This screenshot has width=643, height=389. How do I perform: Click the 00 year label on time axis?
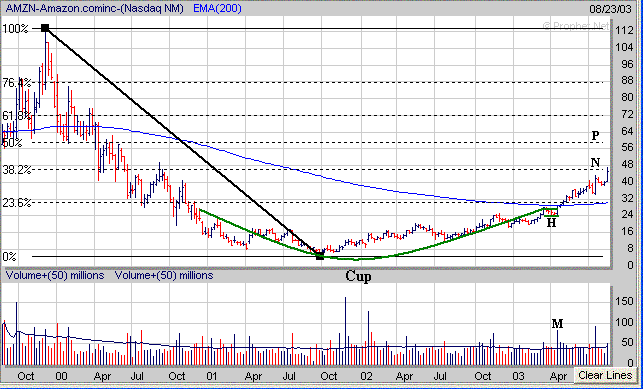click(62, 376)
